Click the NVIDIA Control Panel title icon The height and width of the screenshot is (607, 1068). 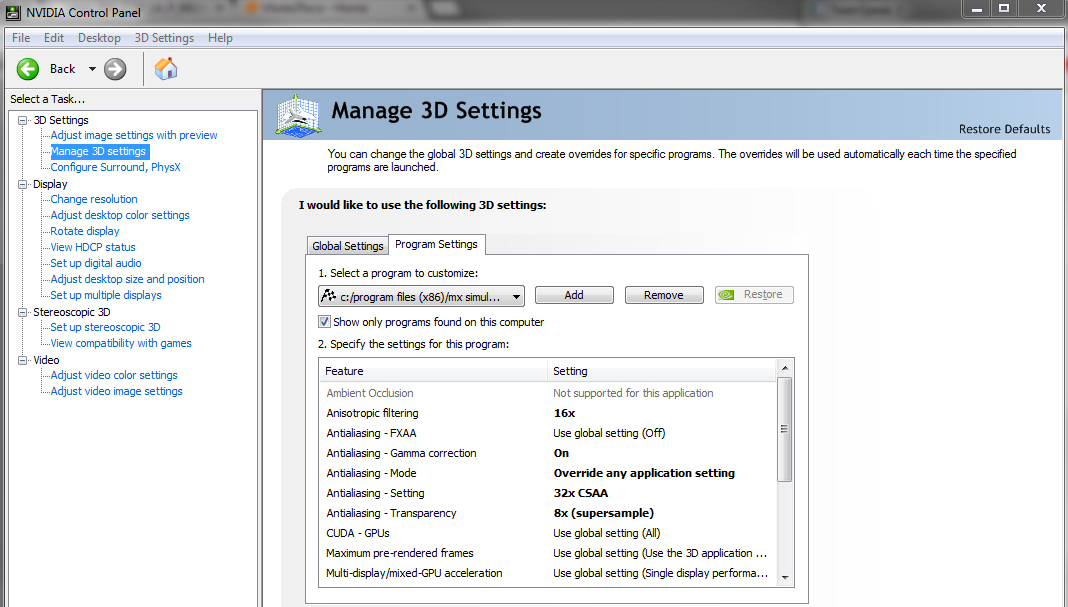pos(13,12)
